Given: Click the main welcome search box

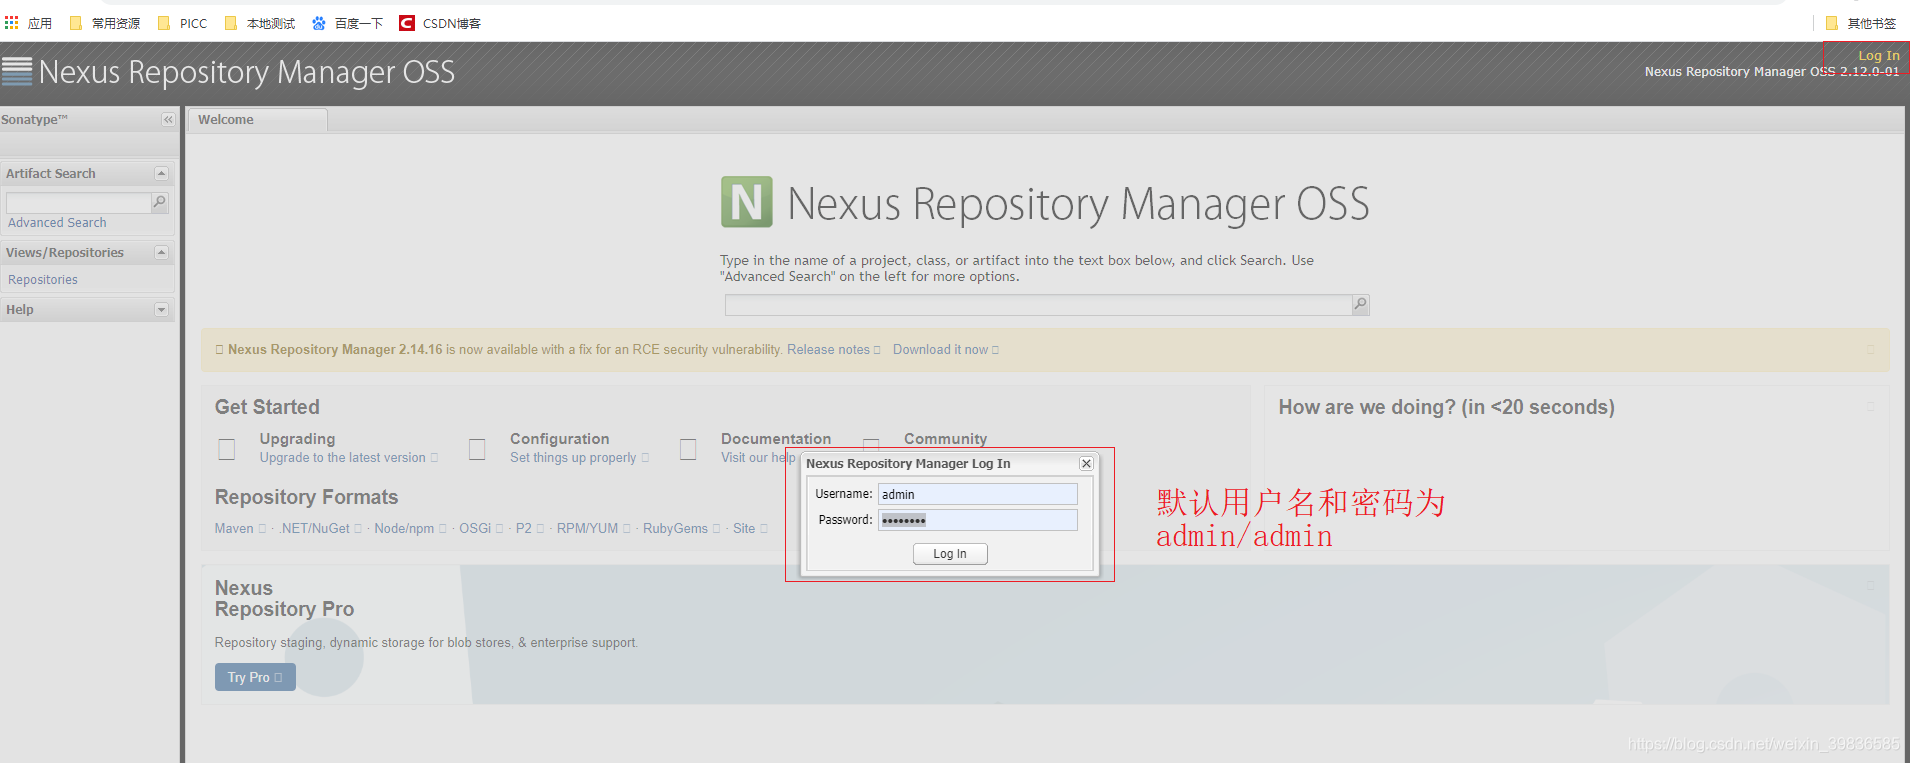Looking at the screenshot, I should pos(1039,305).
